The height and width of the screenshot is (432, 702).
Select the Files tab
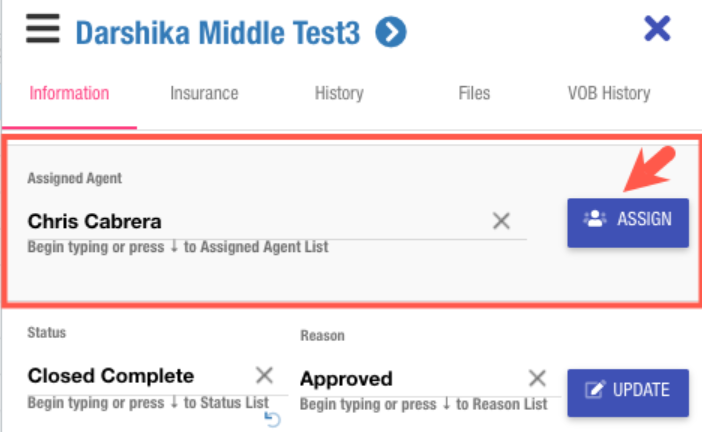tap(474, 93)
